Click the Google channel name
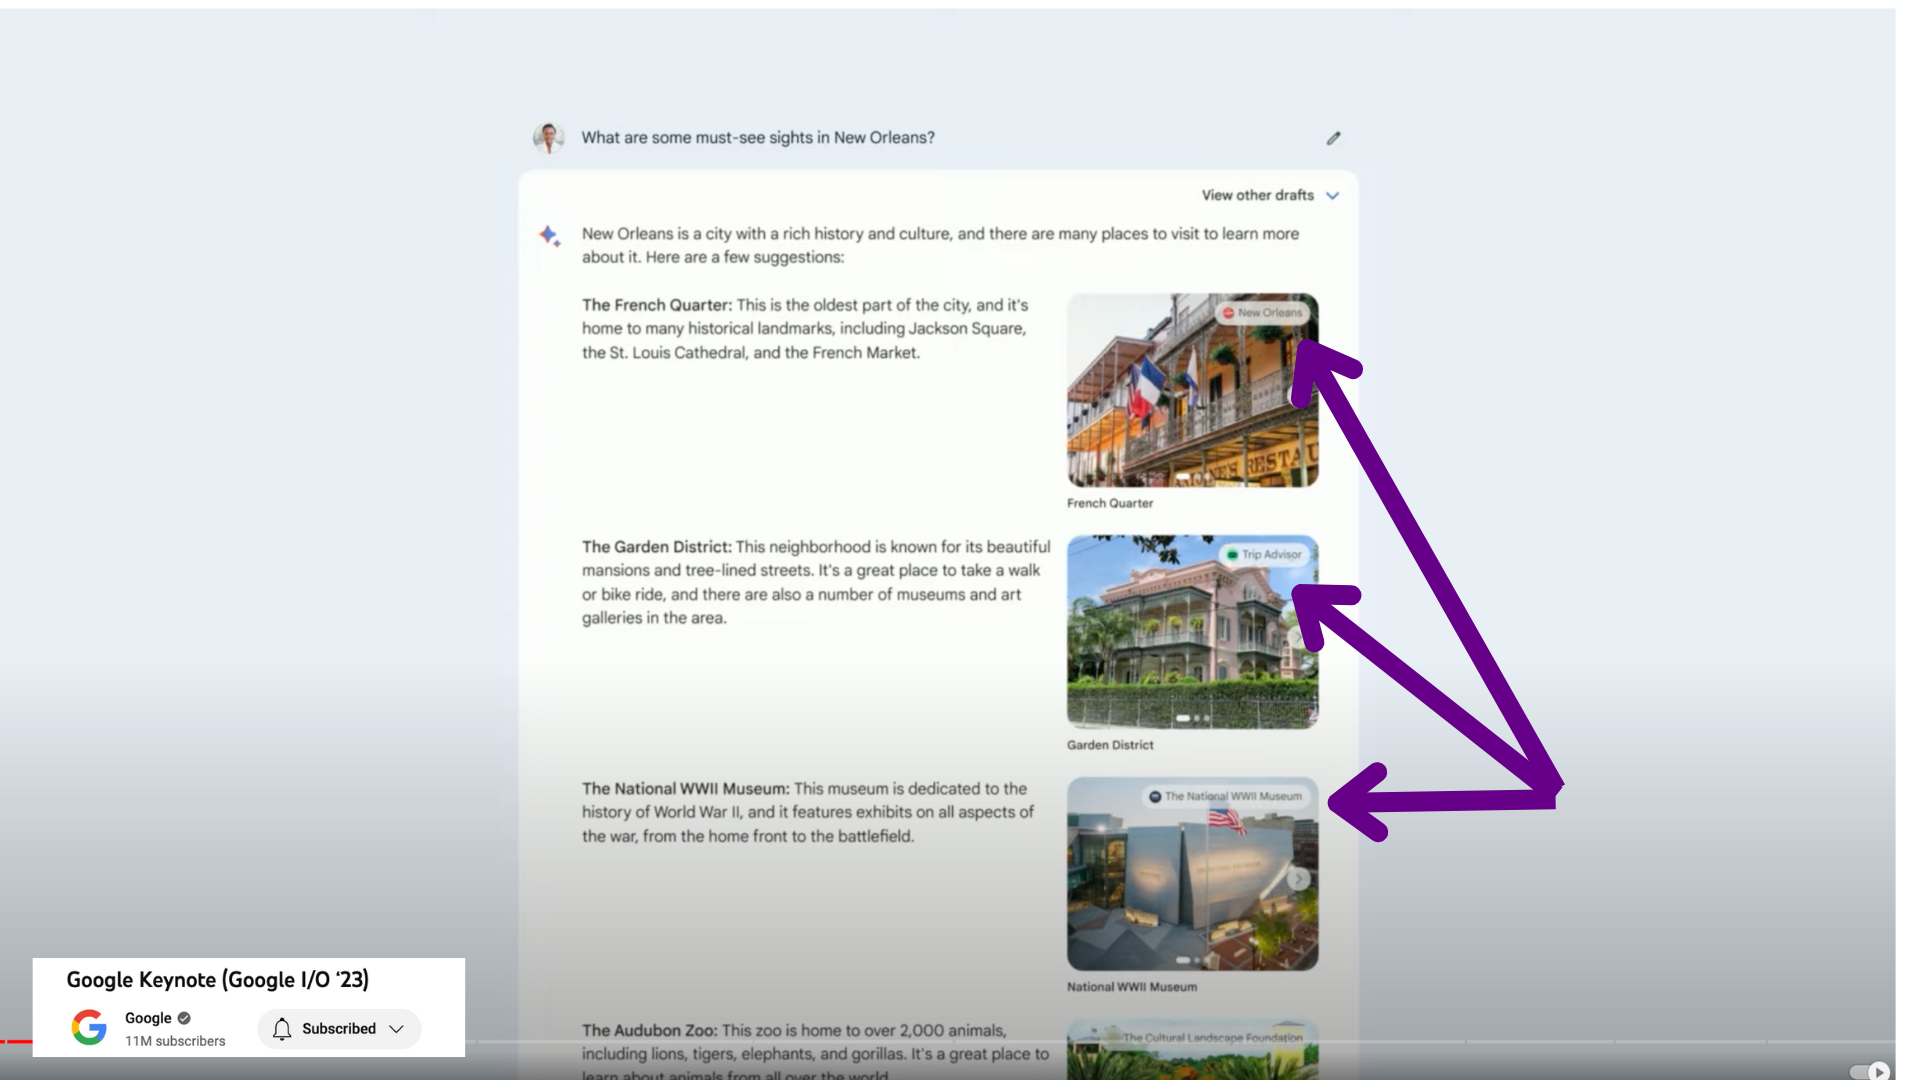 click(148, 1018)
